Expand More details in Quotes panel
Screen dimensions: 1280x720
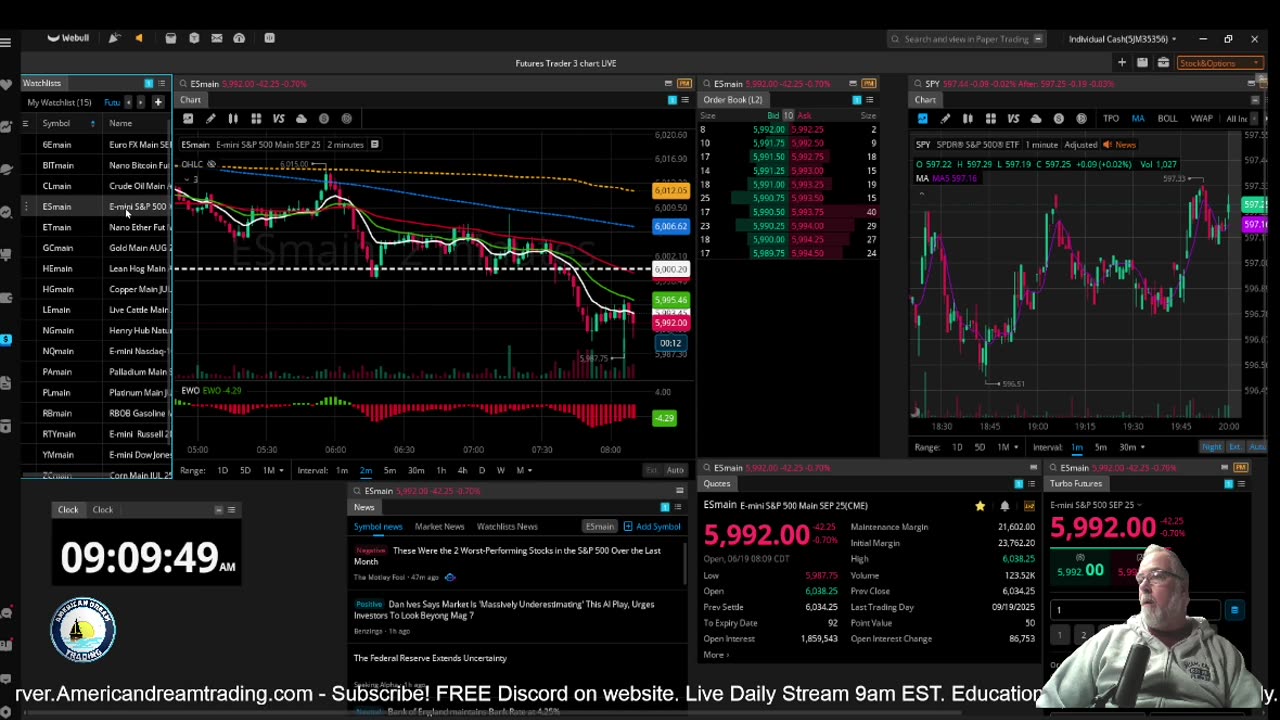716,655
